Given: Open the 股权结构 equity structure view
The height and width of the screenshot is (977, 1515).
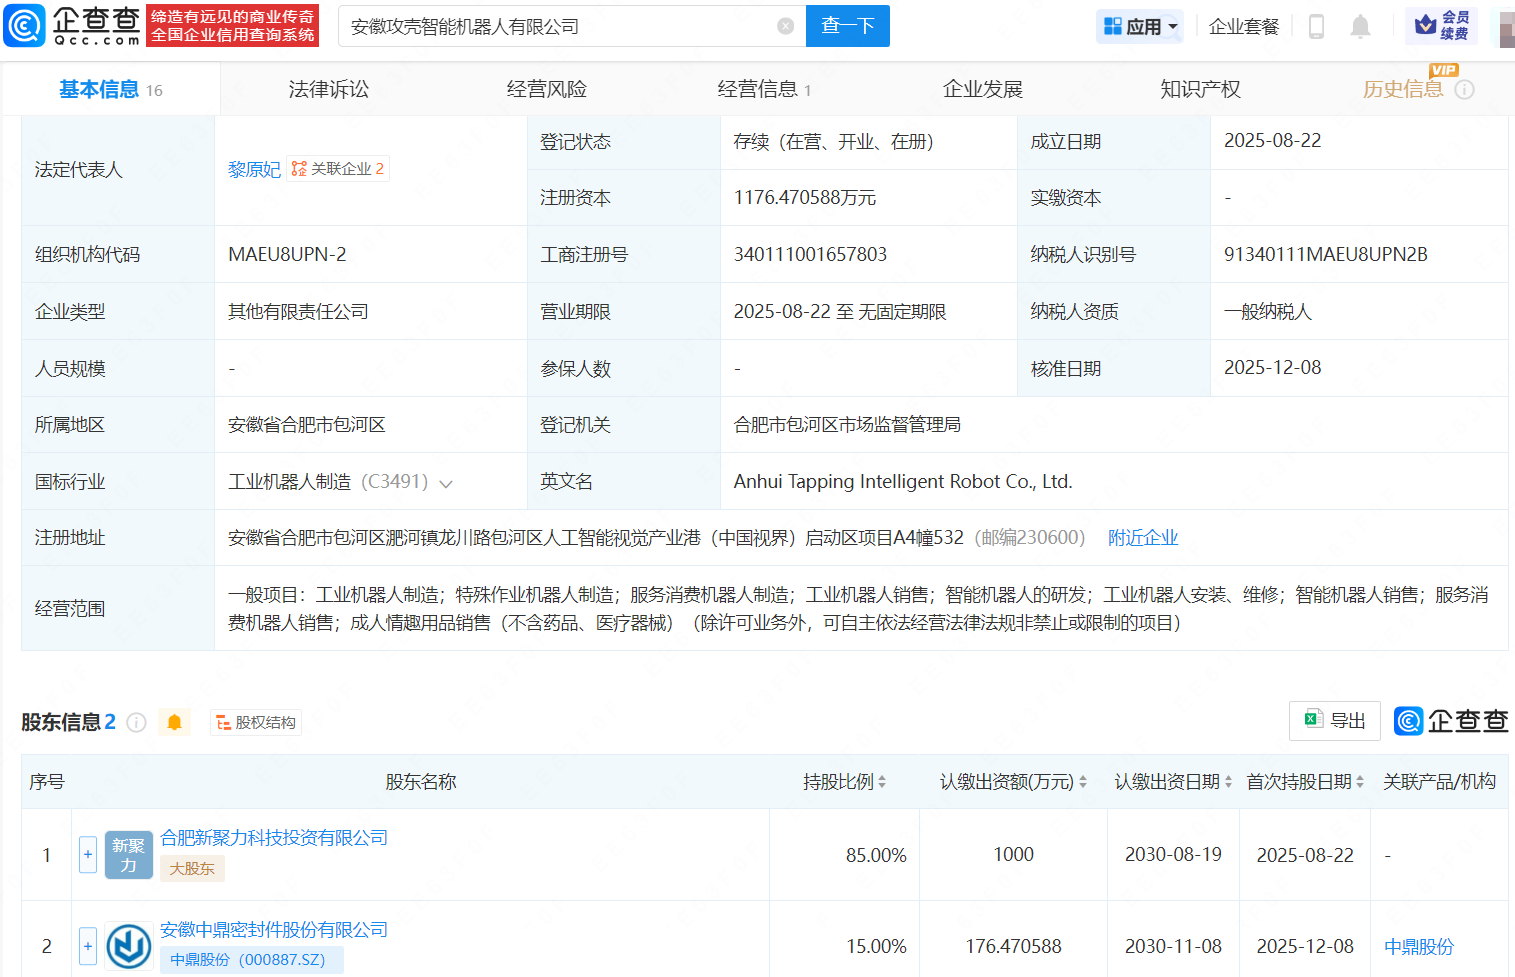Looking at the screenshot, I should (256, 723).
